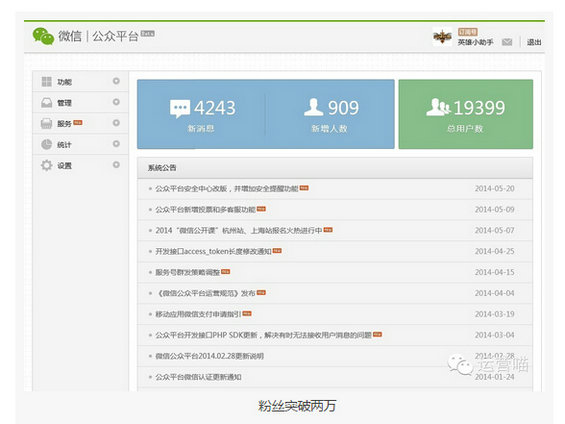
Task: Click the group total users icon
Action: (438, 107)
